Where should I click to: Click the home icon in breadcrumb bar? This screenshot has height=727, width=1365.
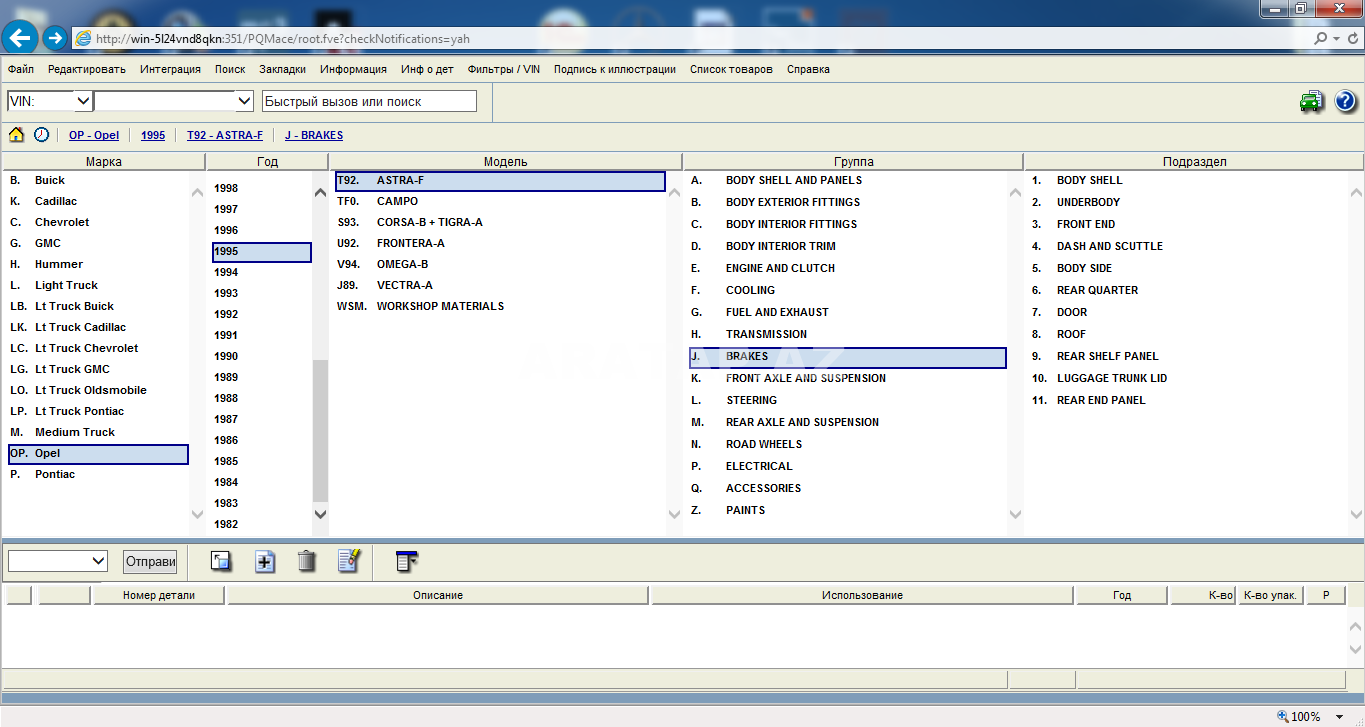(16, 135)
